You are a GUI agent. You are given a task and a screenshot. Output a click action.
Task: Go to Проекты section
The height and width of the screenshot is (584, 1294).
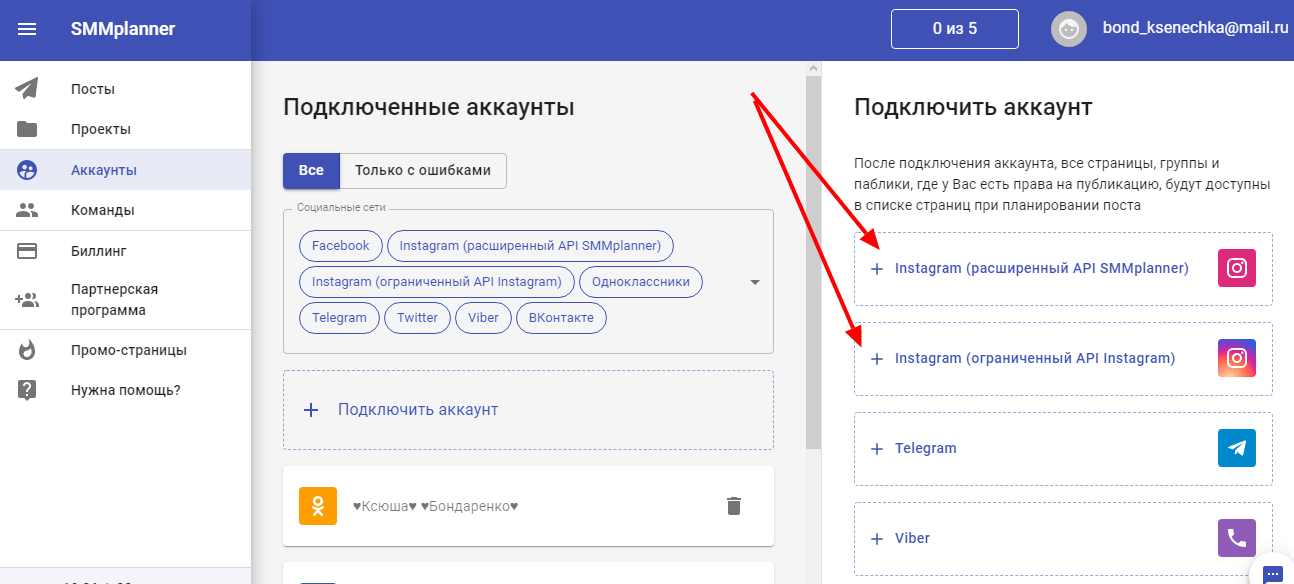[x=125, y=129]
